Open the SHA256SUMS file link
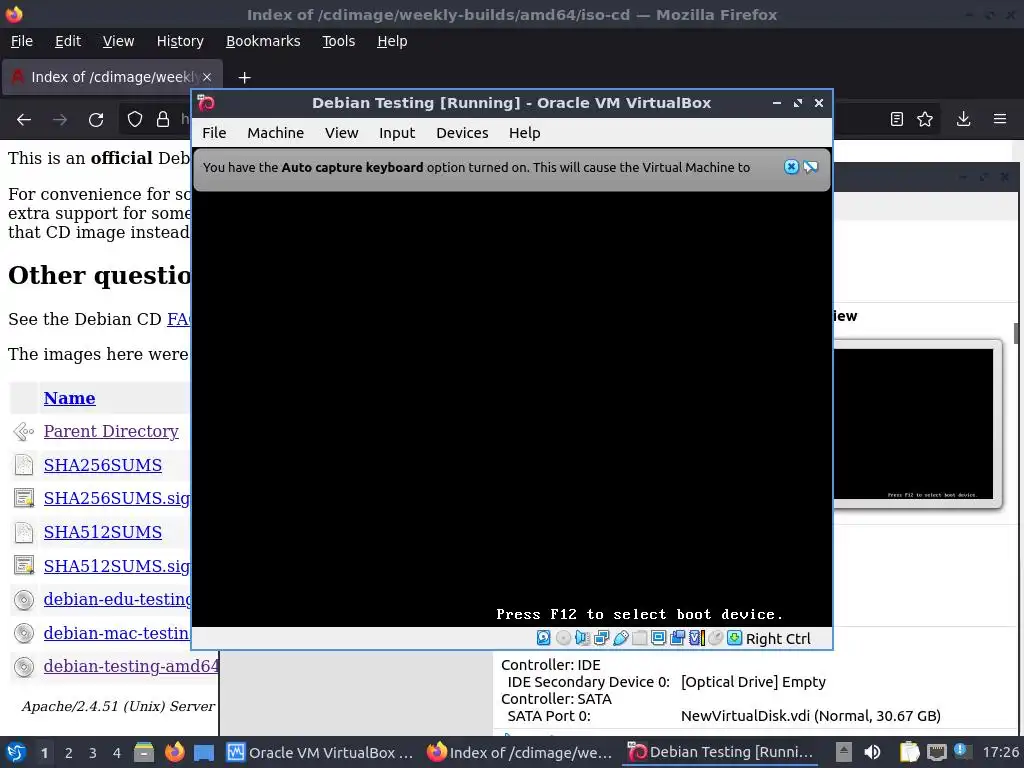 (103, 465)
